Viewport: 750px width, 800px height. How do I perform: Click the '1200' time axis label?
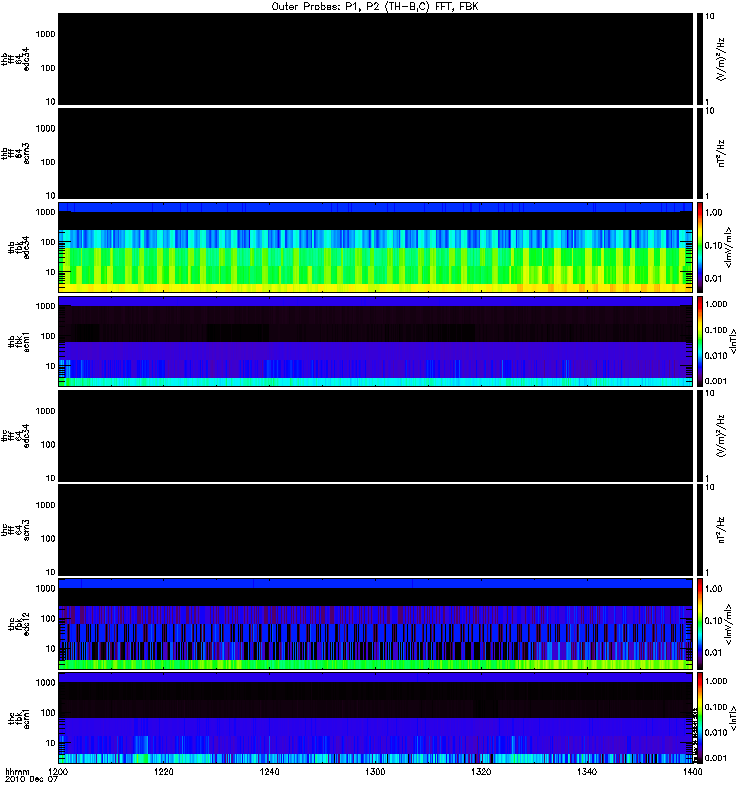coord(58,771)
